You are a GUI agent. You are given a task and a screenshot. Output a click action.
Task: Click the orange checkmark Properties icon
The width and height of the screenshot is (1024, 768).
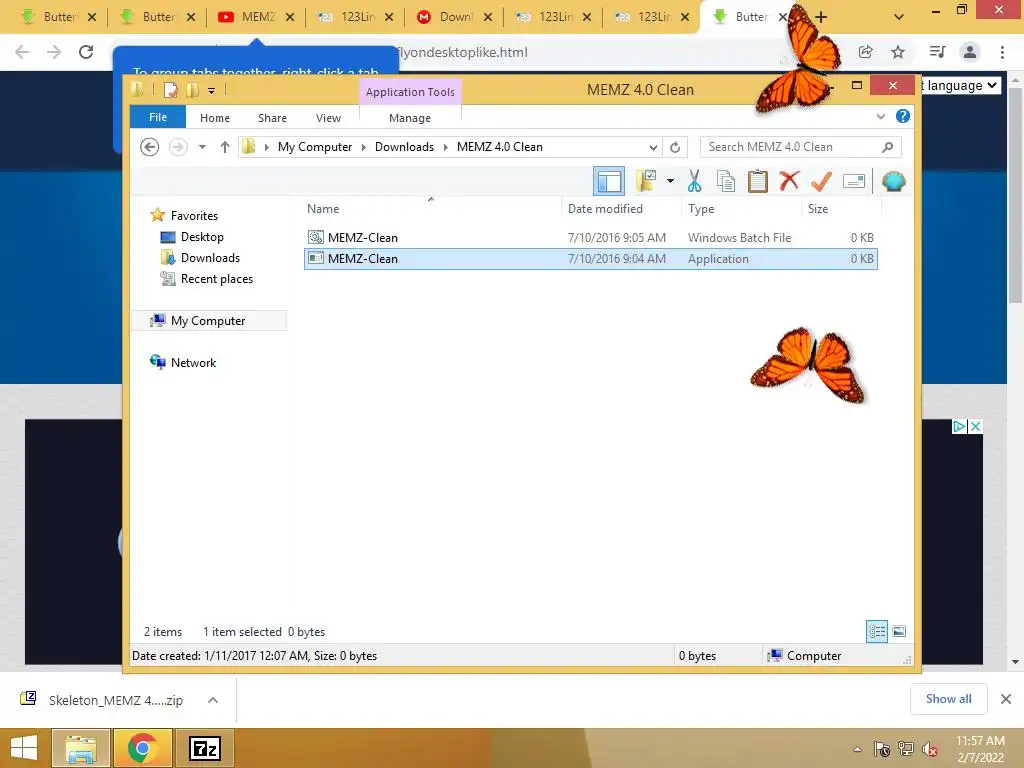[821, 181]
